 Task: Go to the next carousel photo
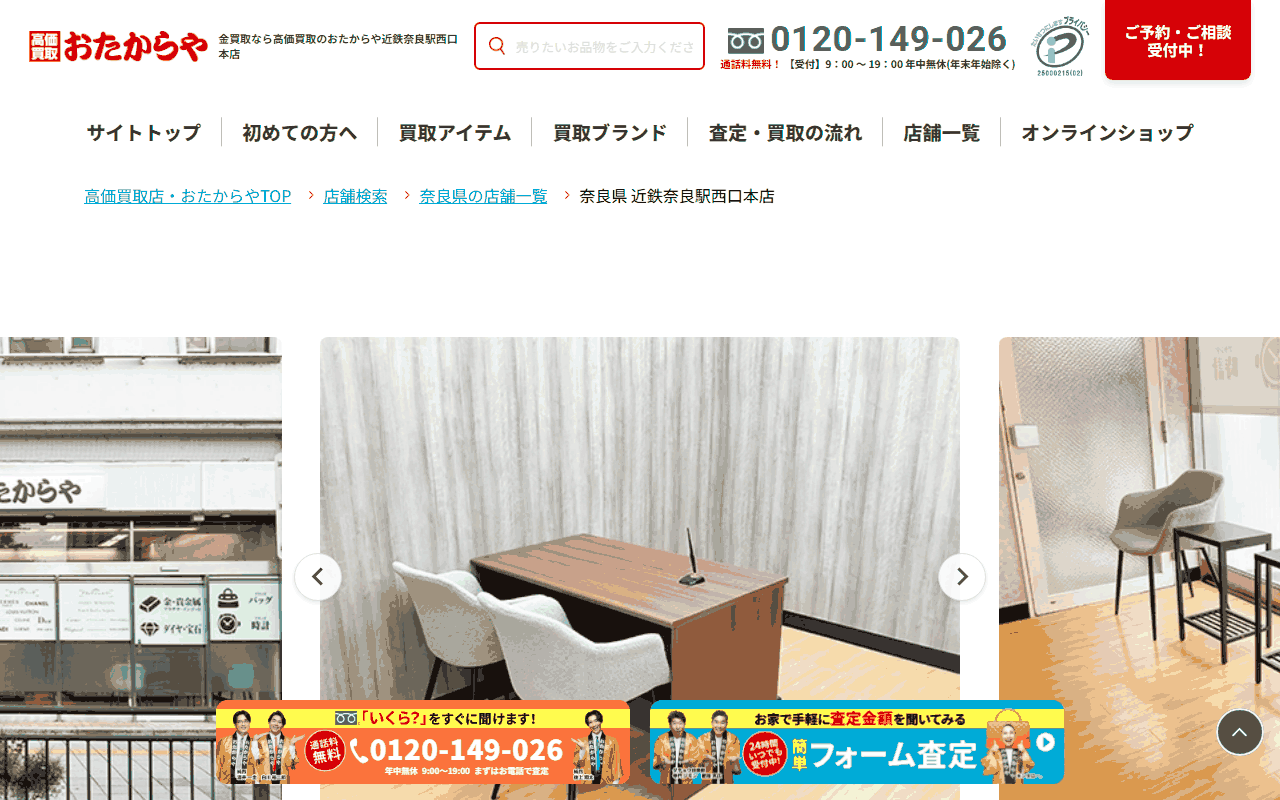tap(962, 577)
